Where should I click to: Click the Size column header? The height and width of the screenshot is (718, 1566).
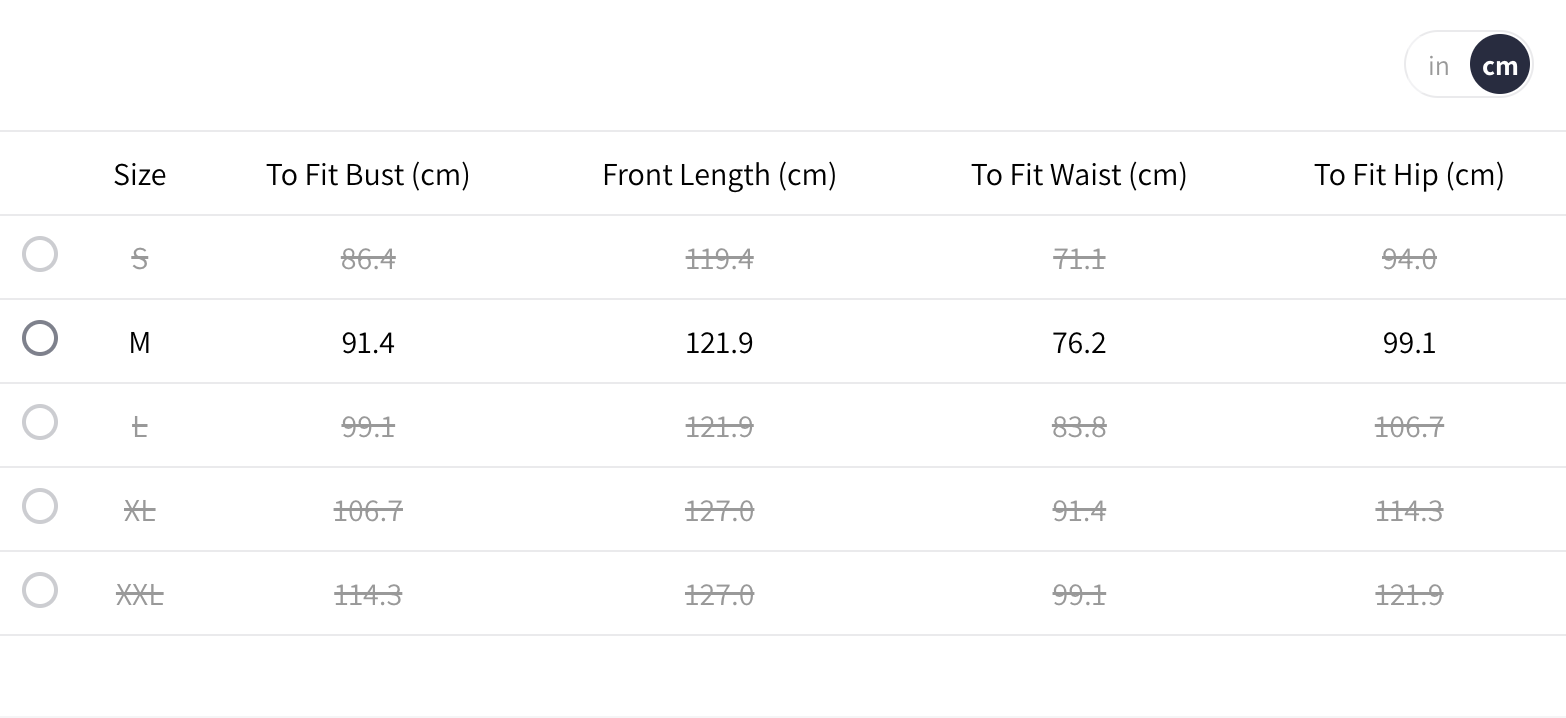[x=140, y=175]
